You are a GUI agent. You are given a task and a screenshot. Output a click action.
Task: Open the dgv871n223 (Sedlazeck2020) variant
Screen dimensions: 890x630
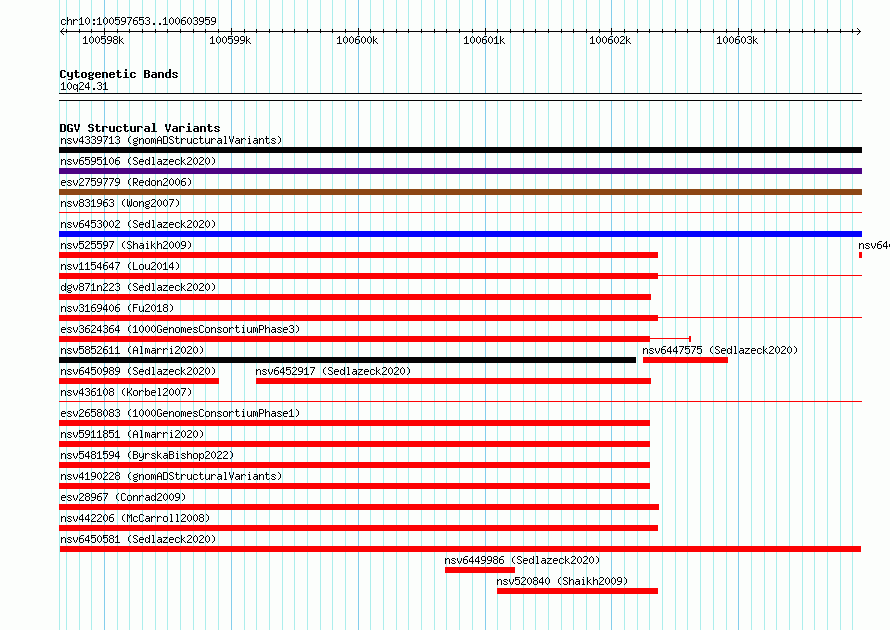click(138, 287)
